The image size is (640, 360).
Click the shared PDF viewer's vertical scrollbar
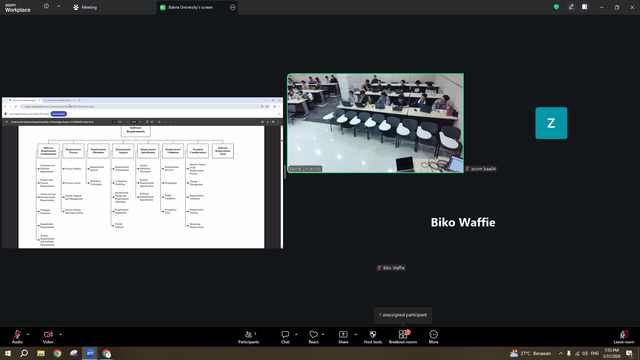pyautogui.click(x=281, y=186)
